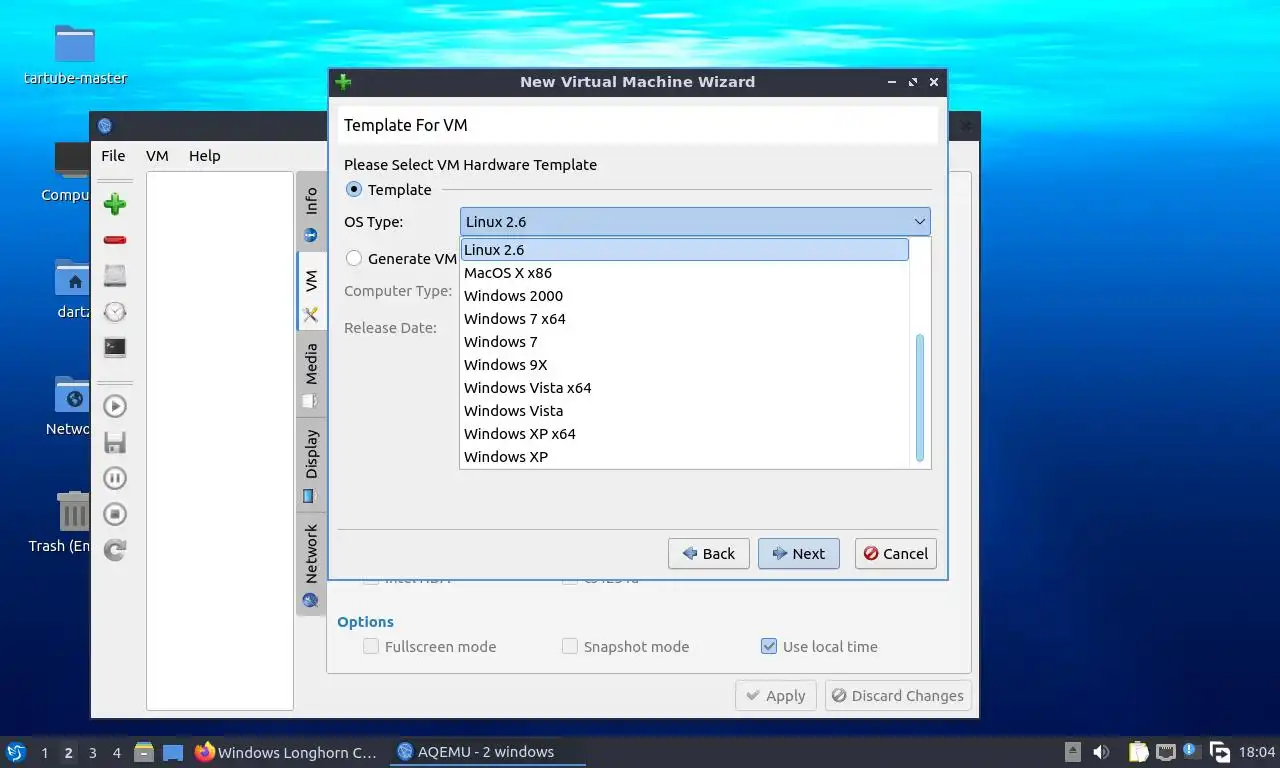Image resolution: width=1280 pixels, height=768 pixels.
Task: Open the Network folder on desktop
Action: click(x=73, y=394)
